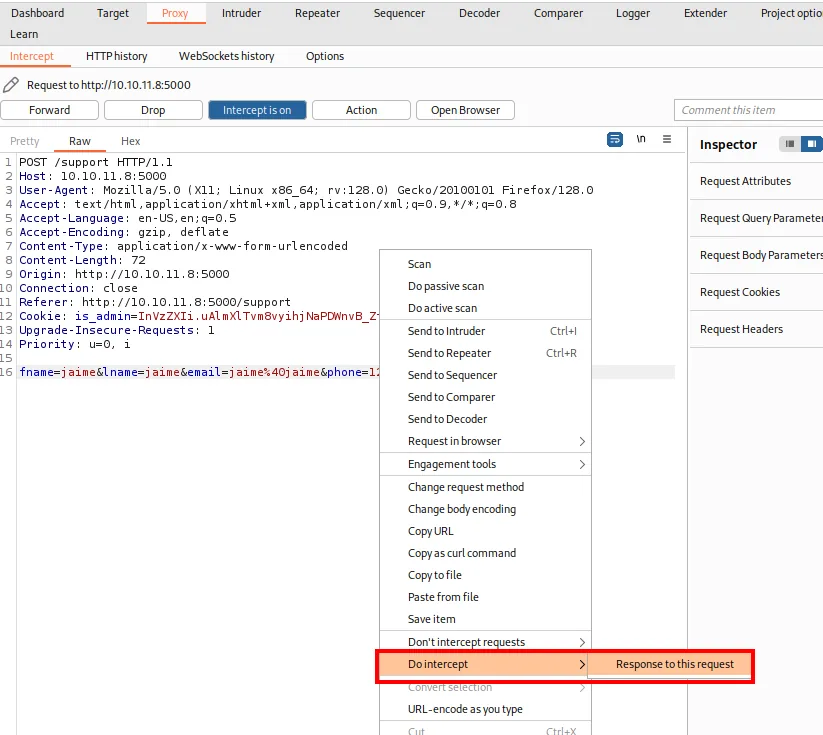Choose Send to Intruder
Image resolution: width=823 pixels, height=735 pixels.
(485, 331)
